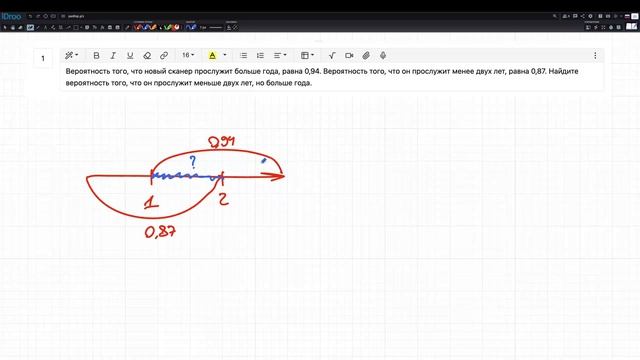The image size is (640, 360).
Task: Open the search magnifier in top bar
Action: click(x=554, y=16)
